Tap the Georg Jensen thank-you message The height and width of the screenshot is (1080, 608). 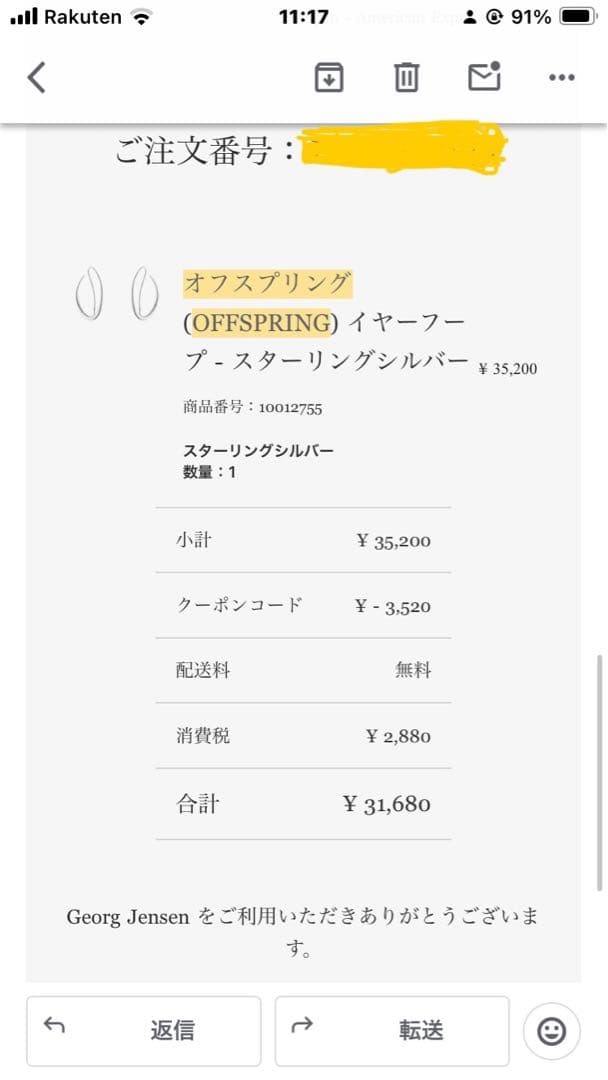(x=304, y=917)
